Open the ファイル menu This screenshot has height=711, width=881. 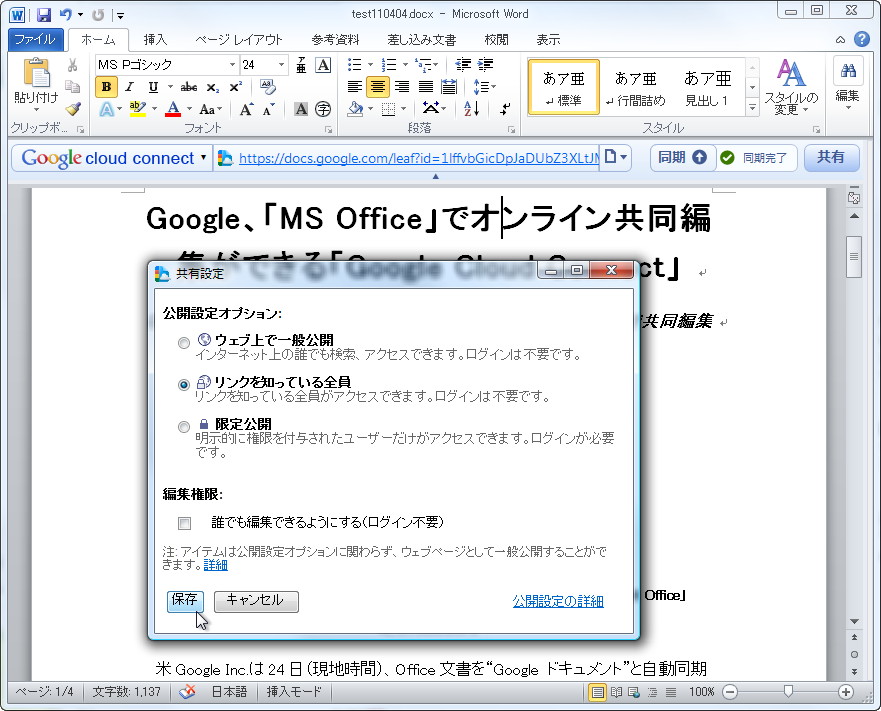pyautogui.click(x=35, y=39)
